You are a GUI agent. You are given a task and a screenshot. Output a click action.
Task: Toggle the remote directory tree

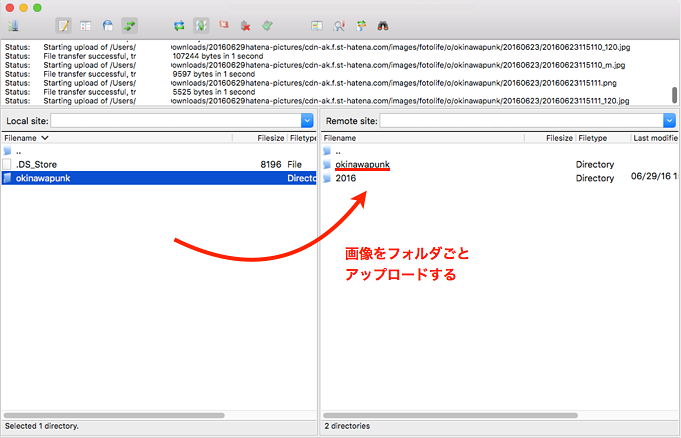(108, 26)
